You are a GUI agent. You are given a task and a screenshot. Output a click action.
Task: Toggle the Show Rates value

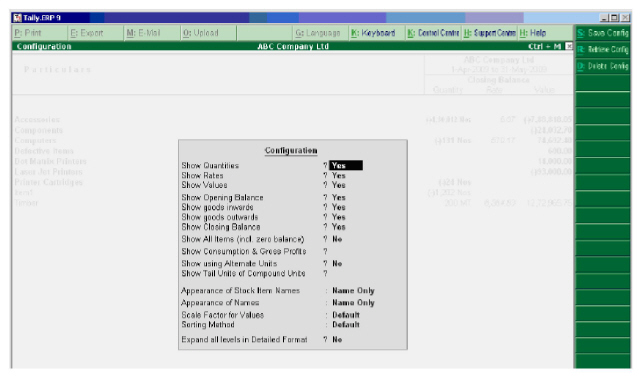point(339,176)
